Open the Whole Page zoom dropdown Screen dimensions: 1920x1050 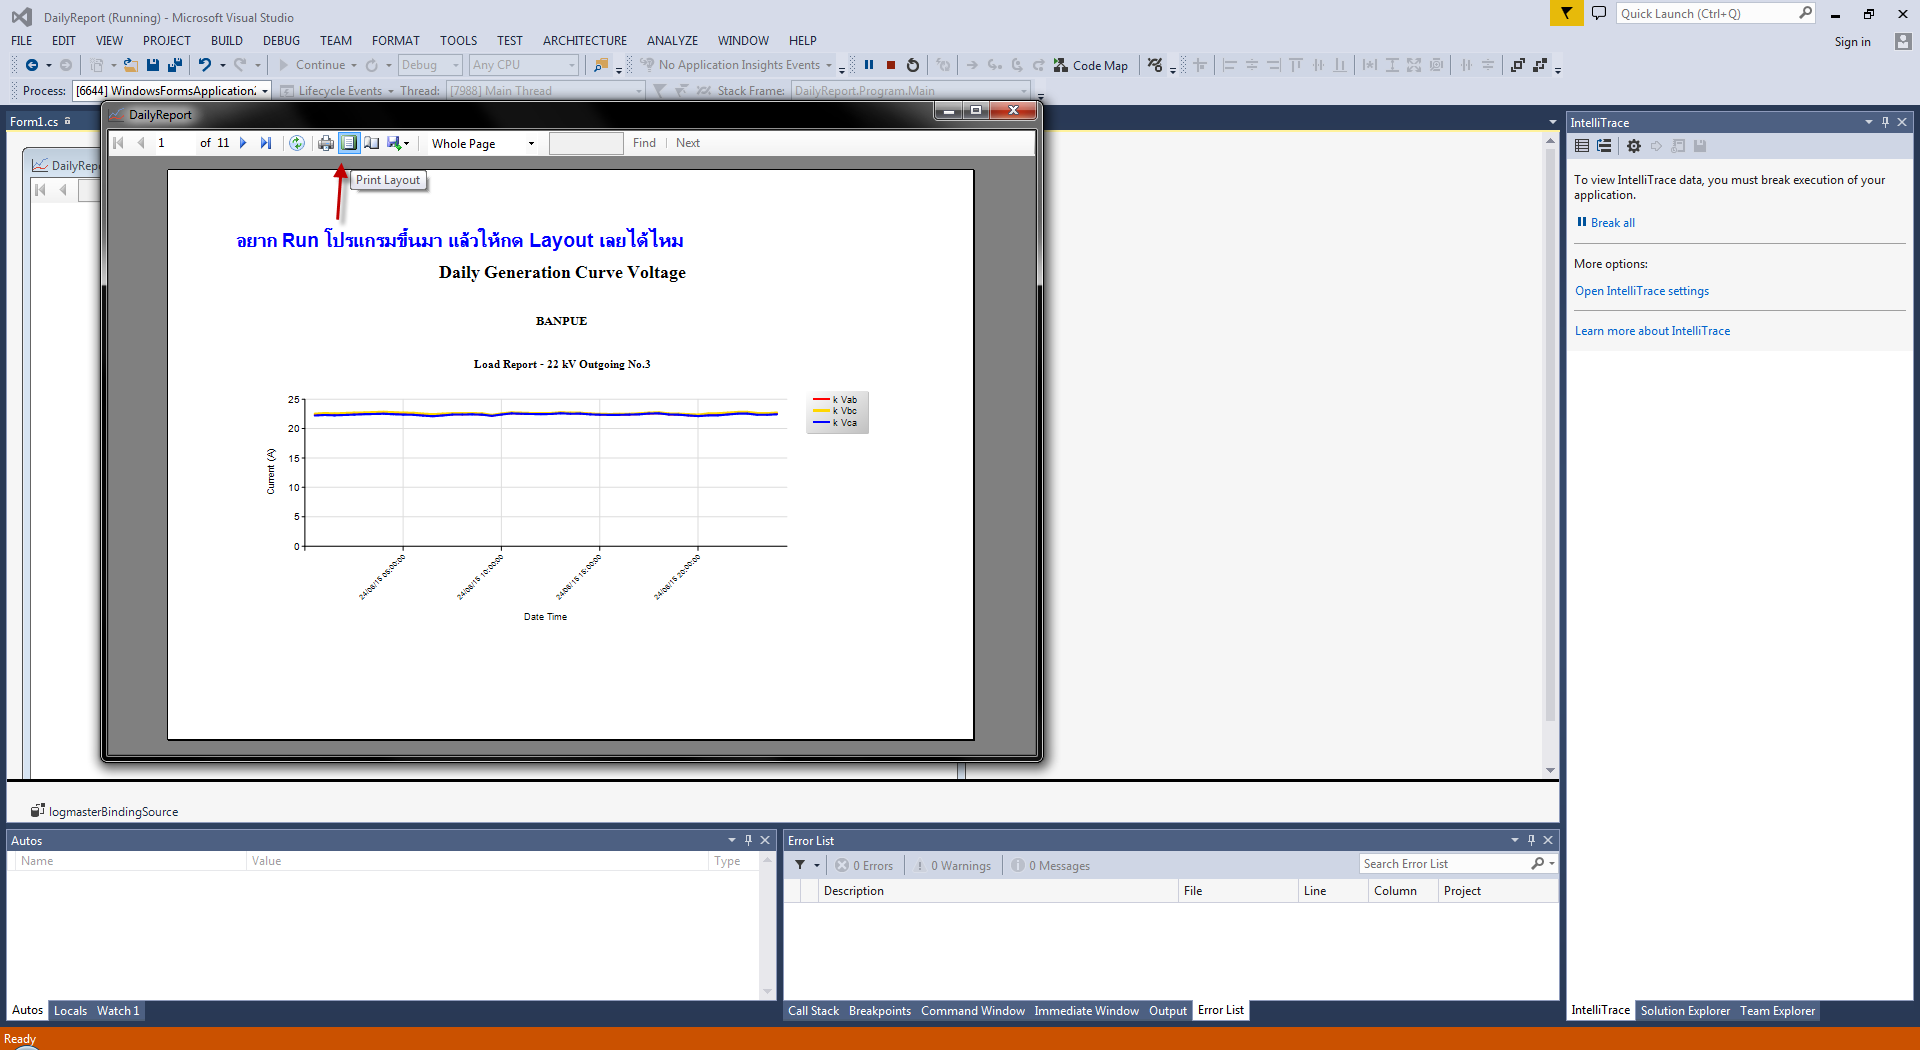coord(531,144)
